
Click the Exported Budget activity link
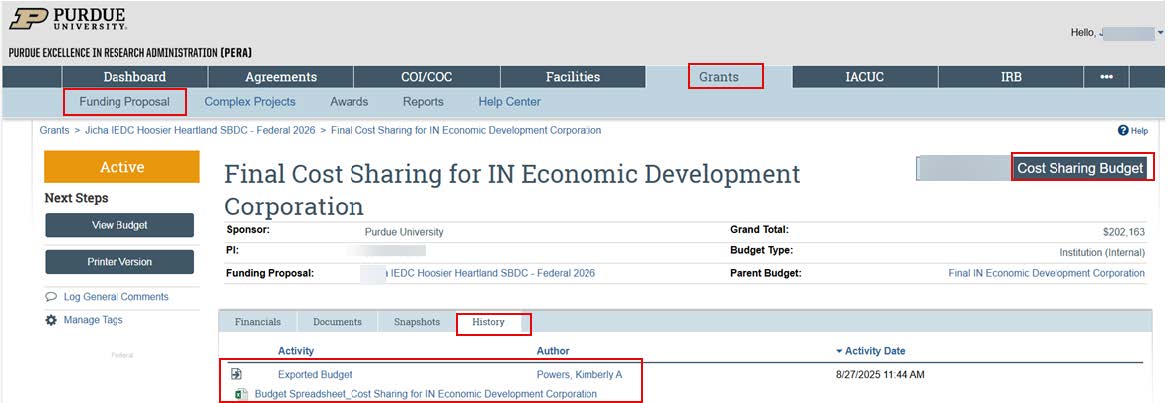[315, 375]
